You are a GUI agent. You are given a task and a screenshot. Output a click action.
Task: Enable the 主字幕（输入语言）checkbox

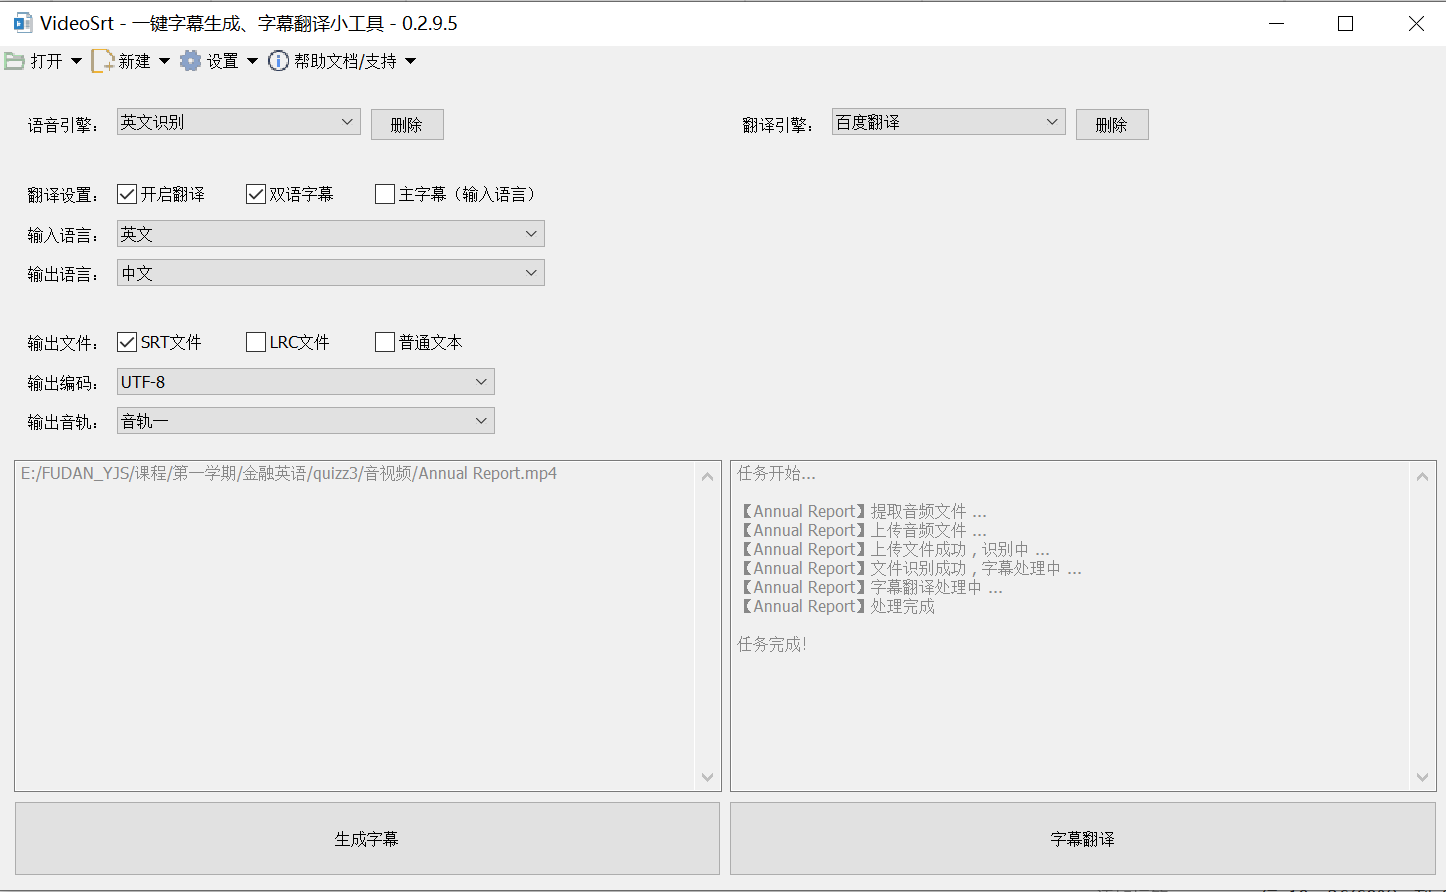click(x=384, y=193)
